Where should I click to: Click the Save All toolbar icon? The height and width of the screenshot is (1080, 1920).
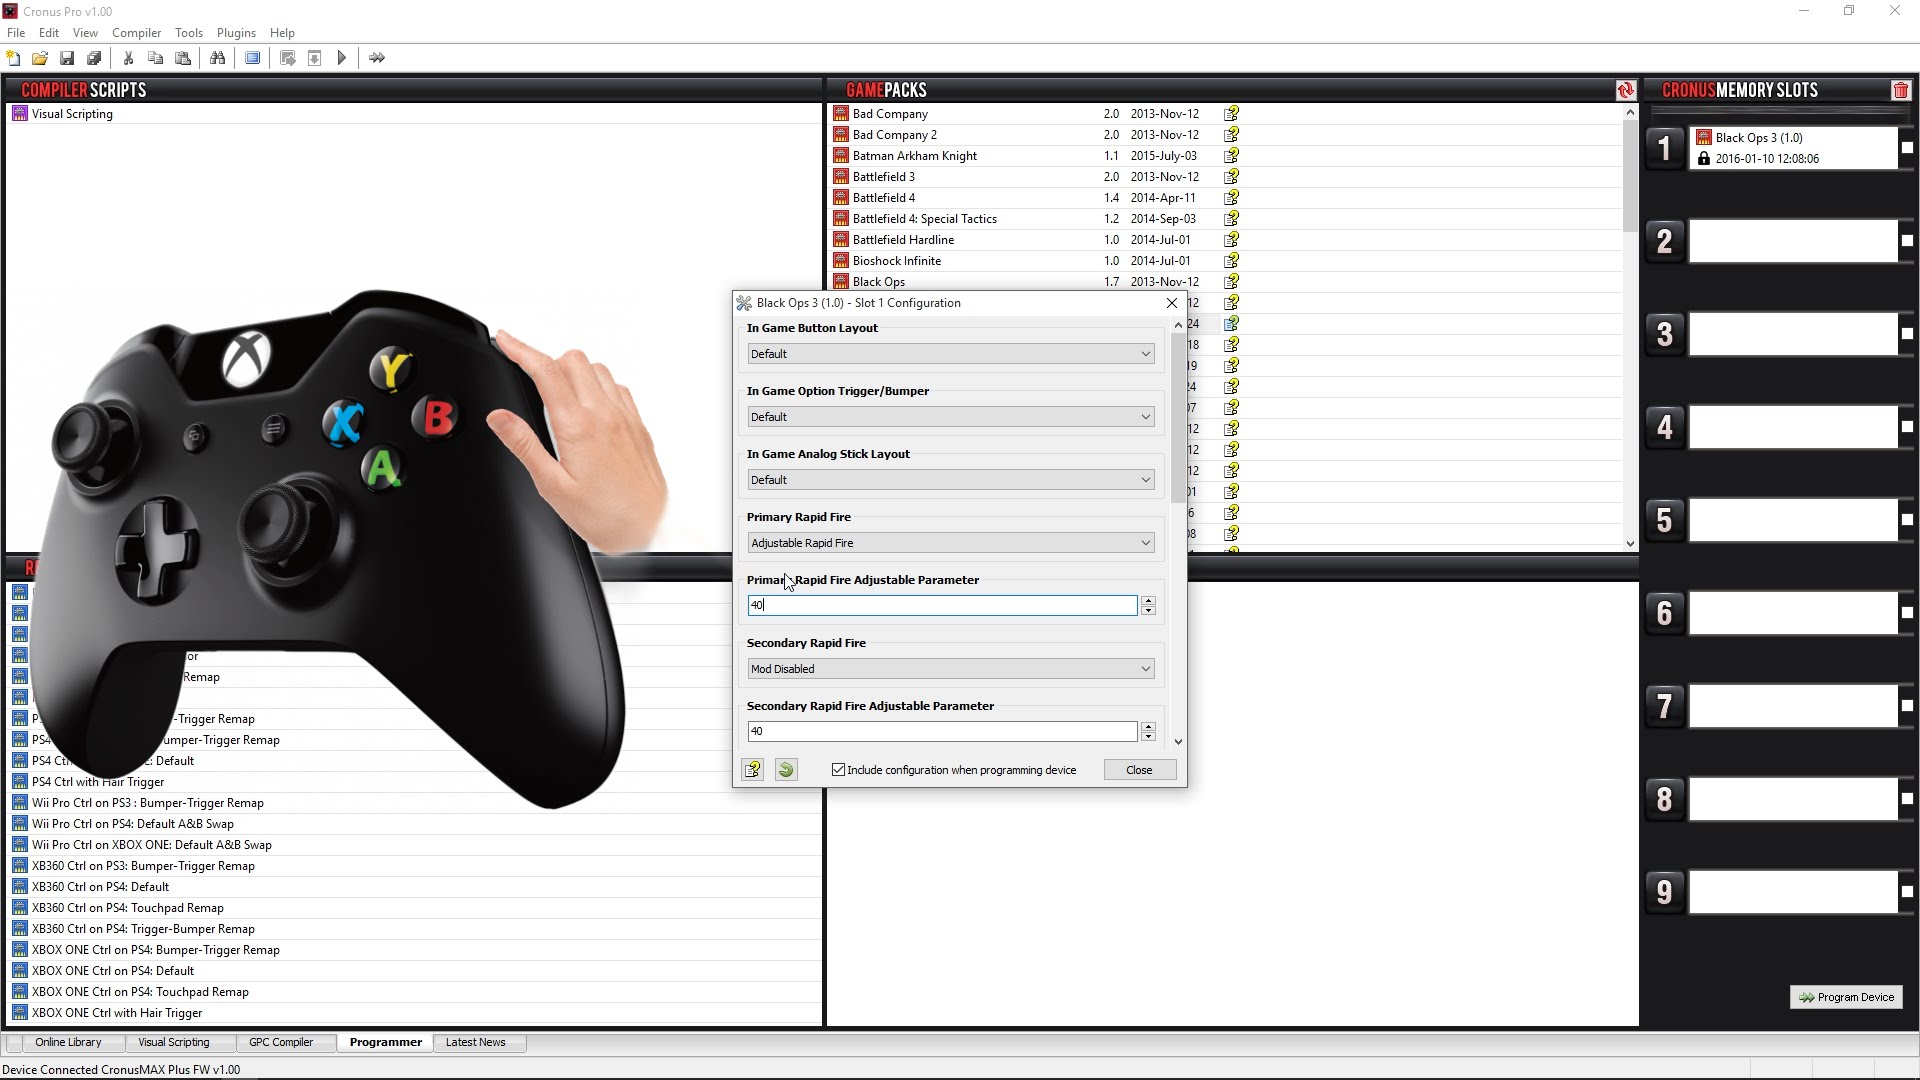(94, 58)
